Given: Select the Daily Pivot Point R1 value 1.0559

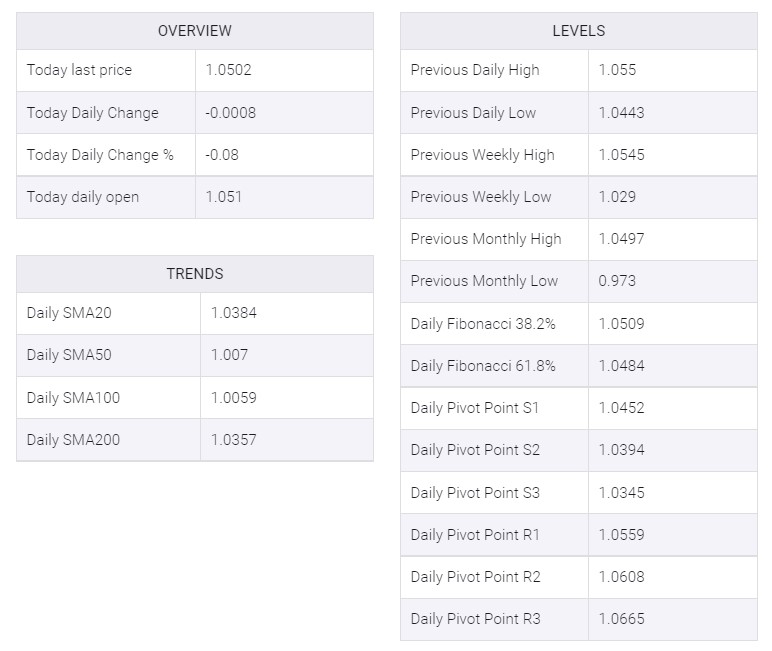Looking at the screenshot, I should [x=621, y=534].
